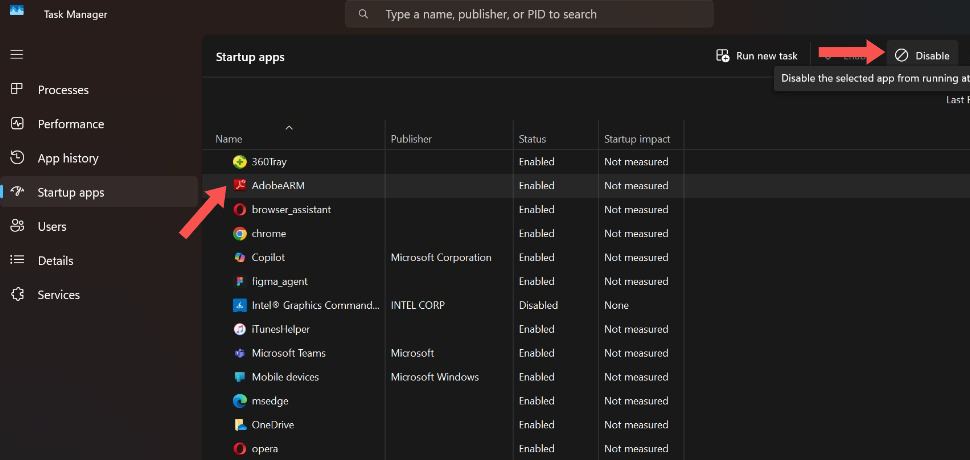Click the Intel Graphics Command icon
This screenshot has height=460, width=970.
tap(240, 305)
